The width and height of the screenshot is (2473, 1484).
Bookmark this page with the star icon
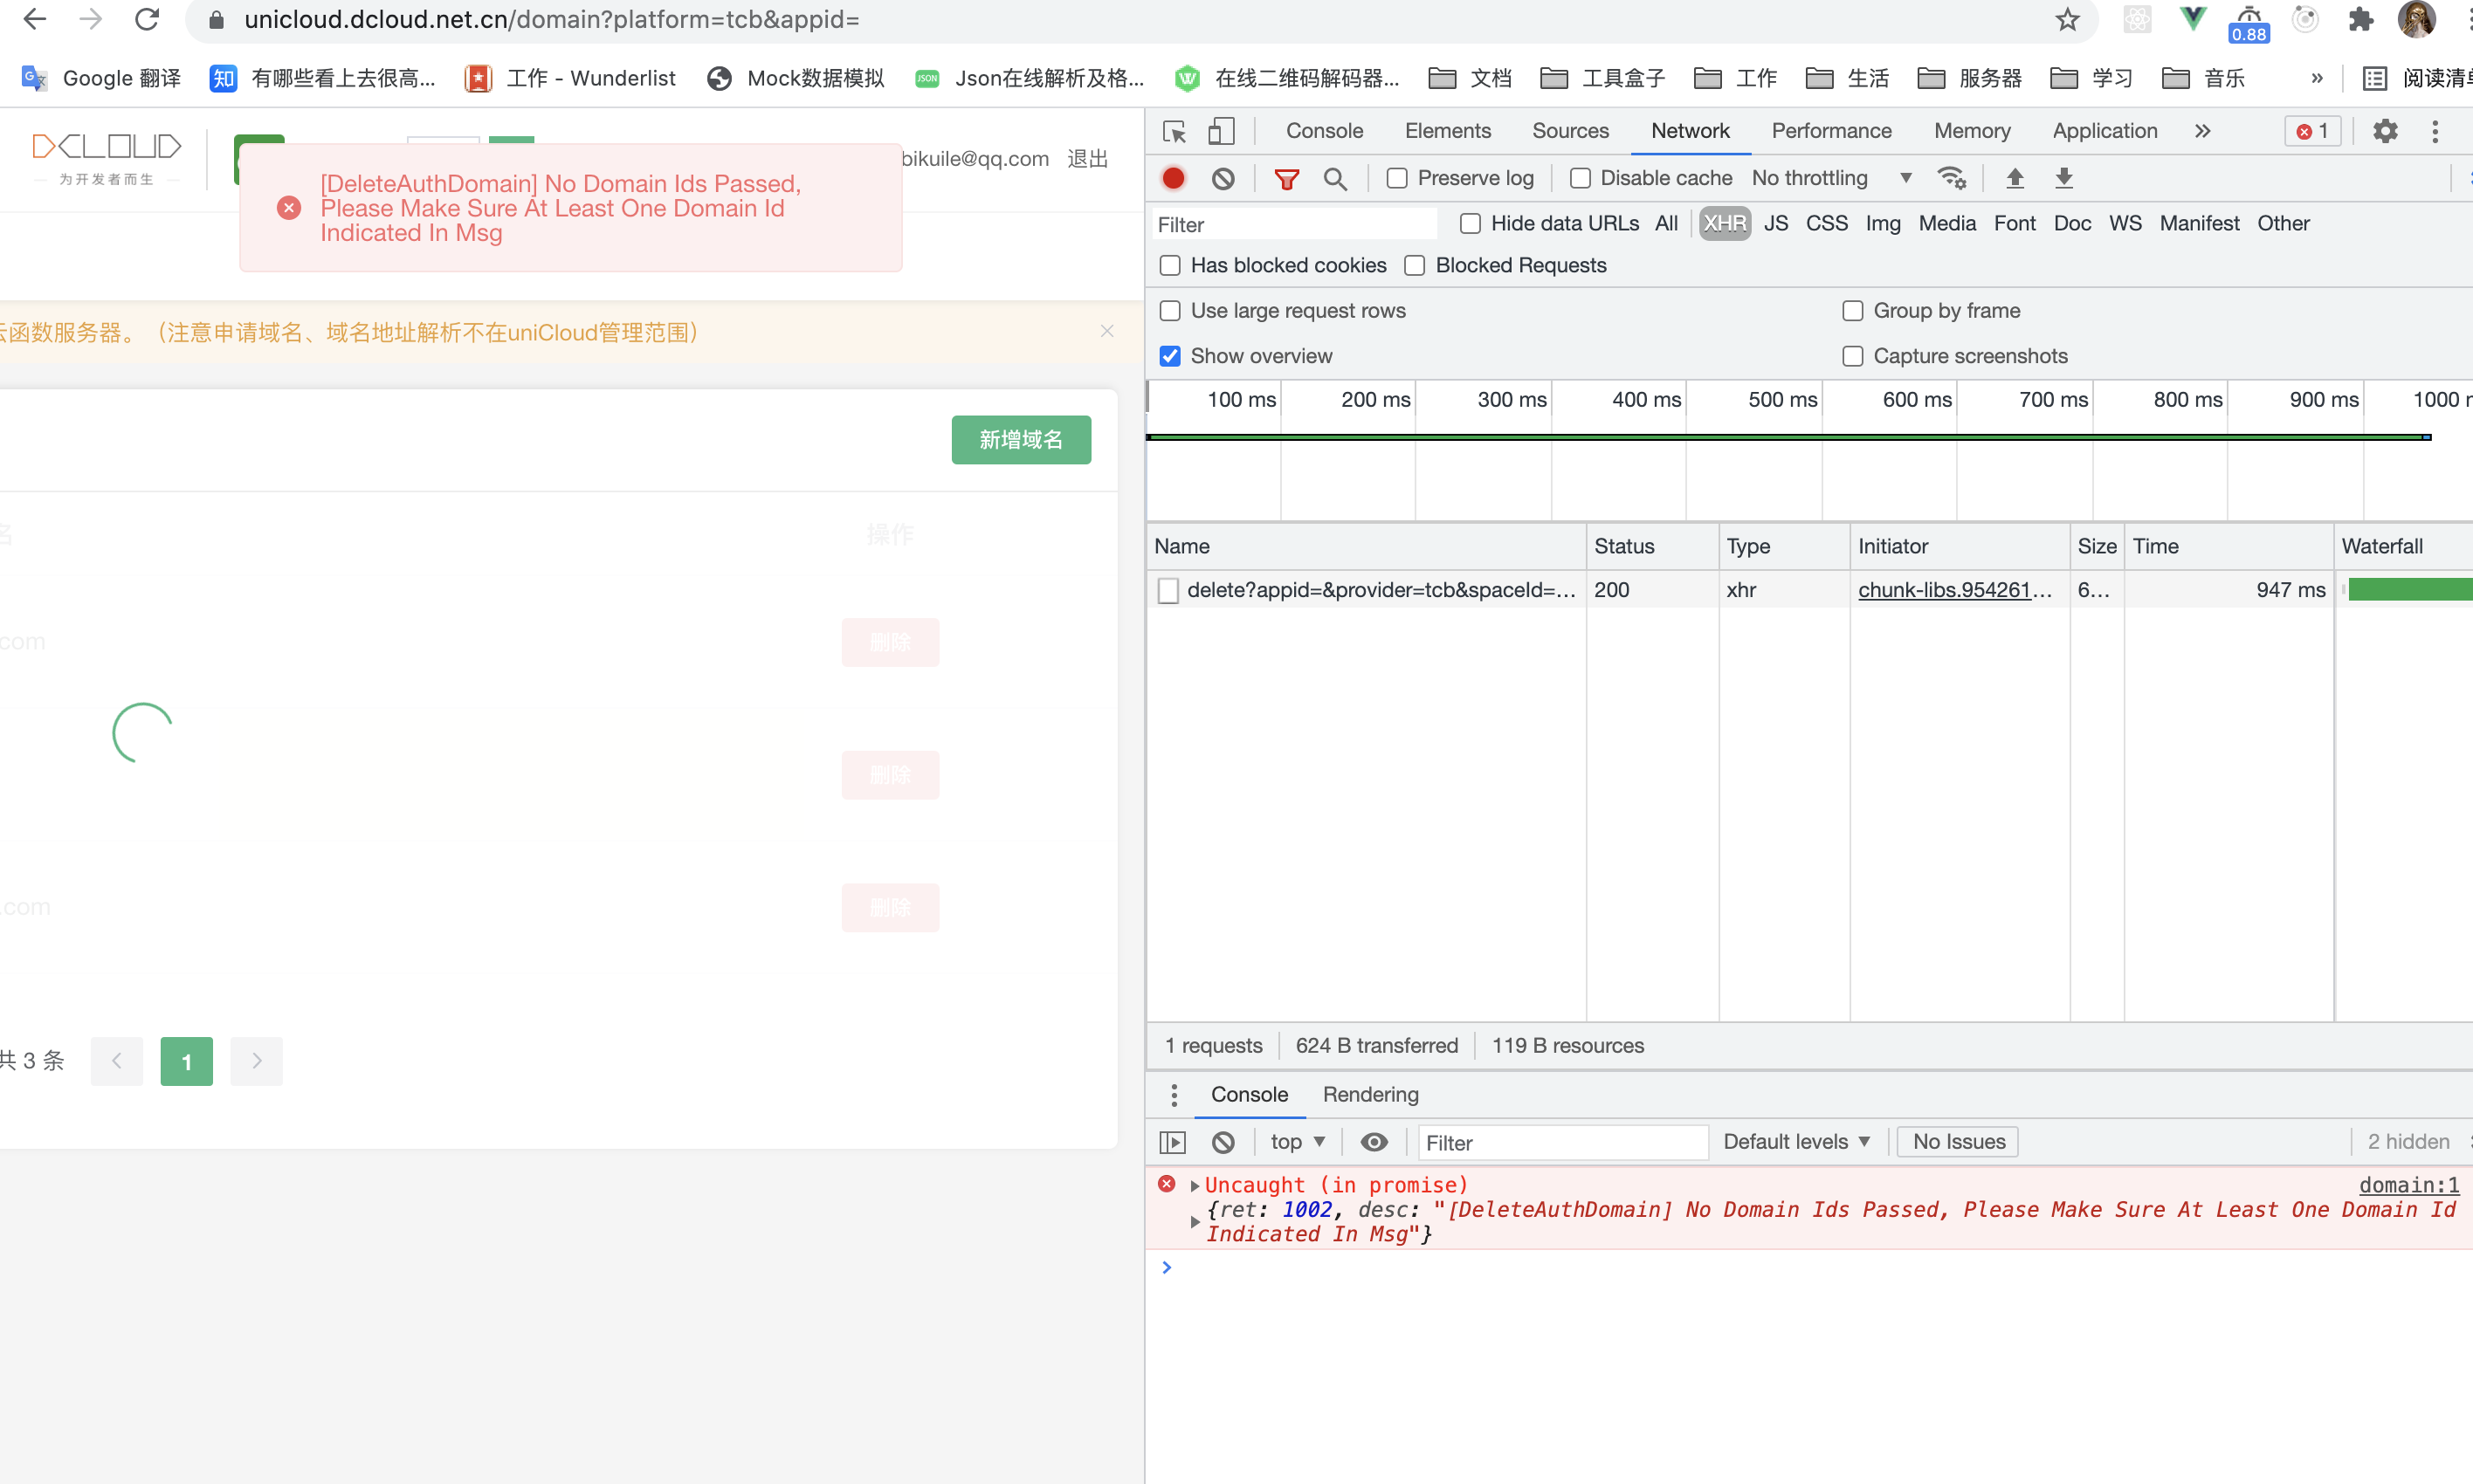click(2068, 19)
